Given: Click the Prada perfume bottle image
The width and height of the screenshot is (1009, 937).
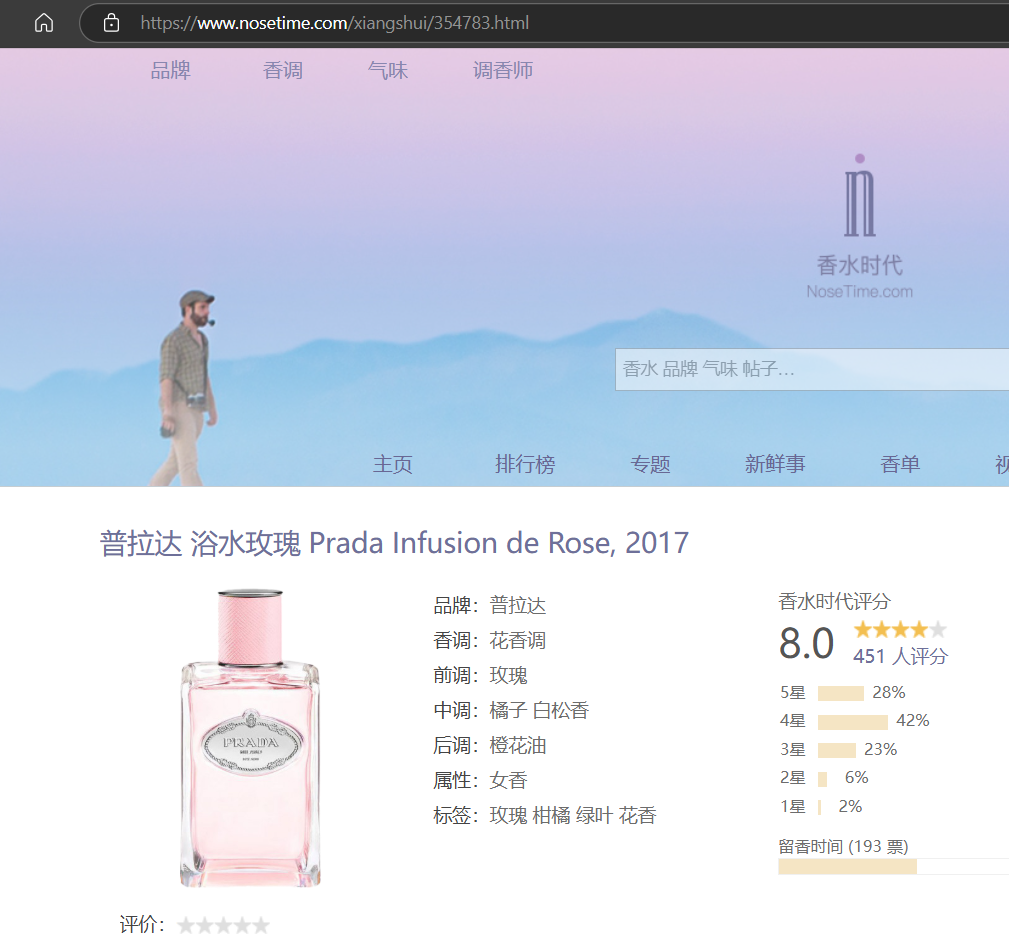Looking at the screenshot, I should pyautogui.click(x=250, y=738).
